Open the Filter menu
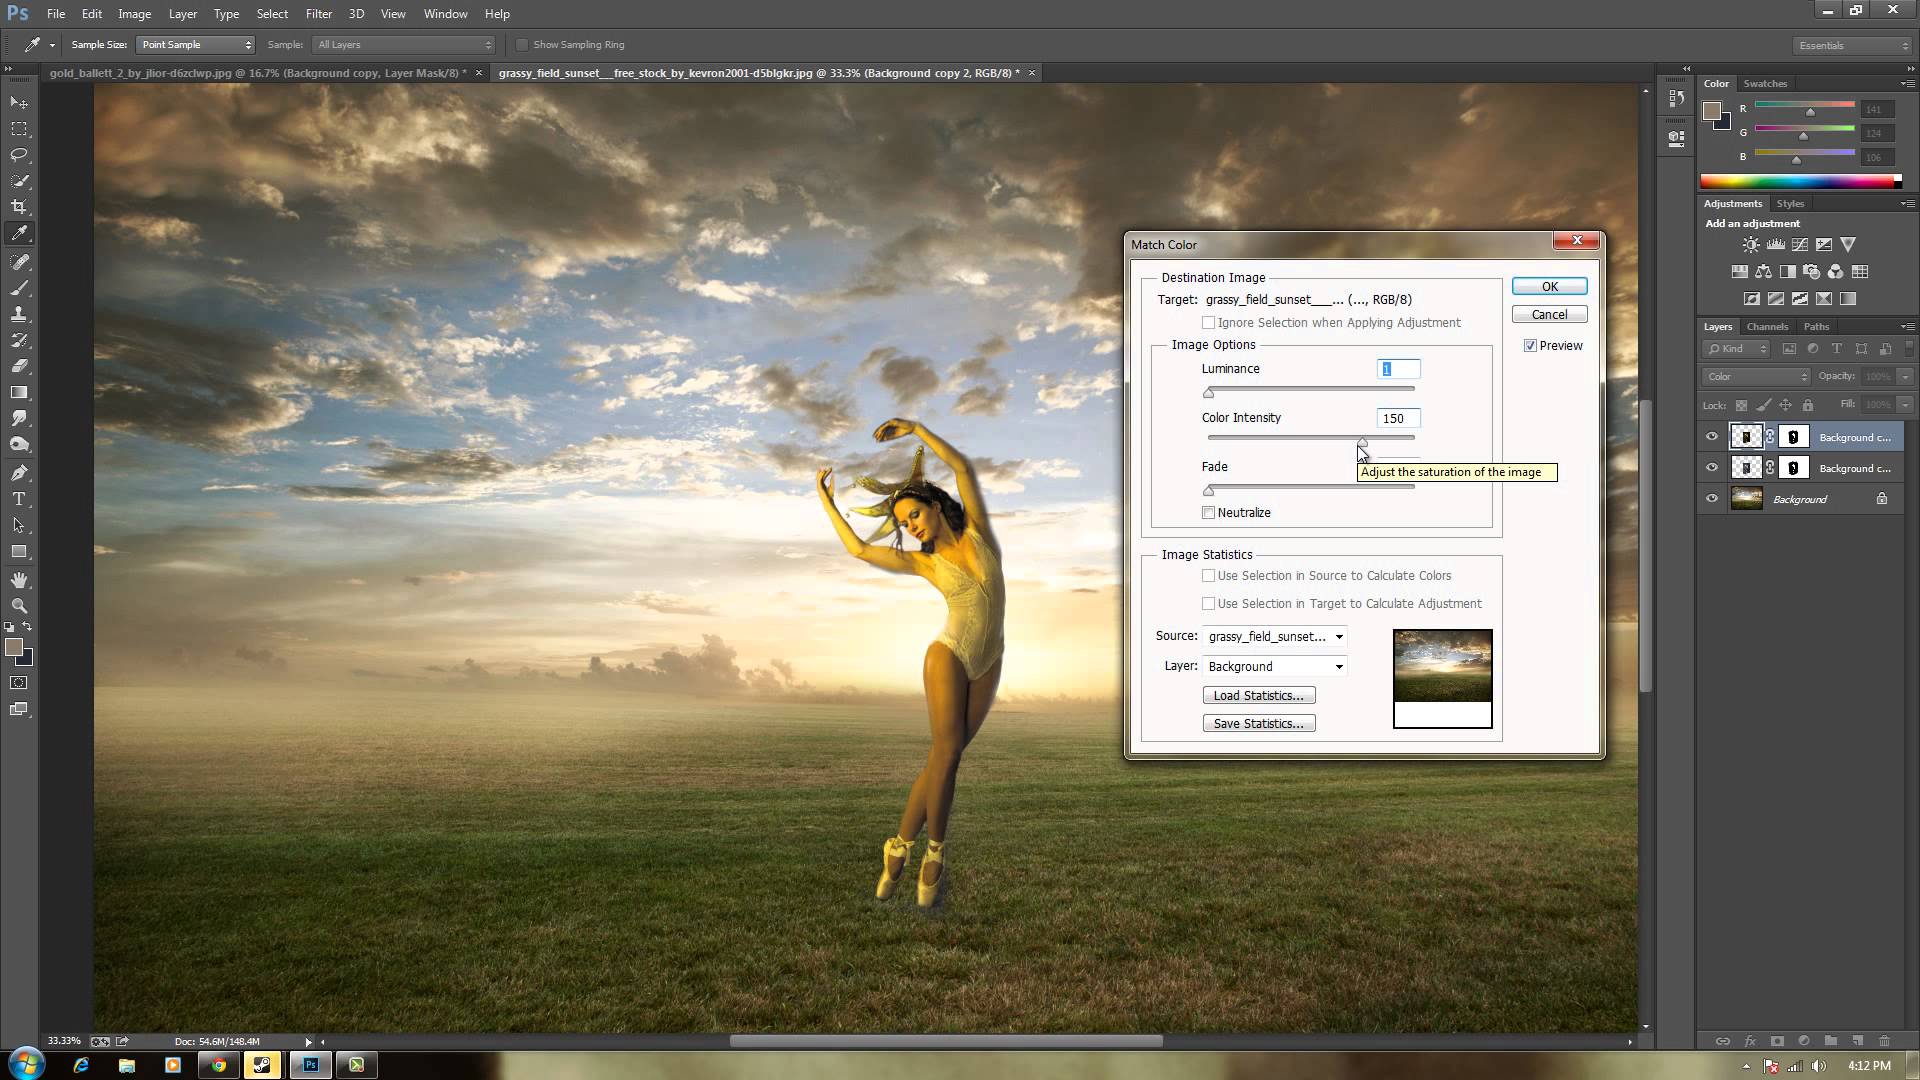 [318, 14]
